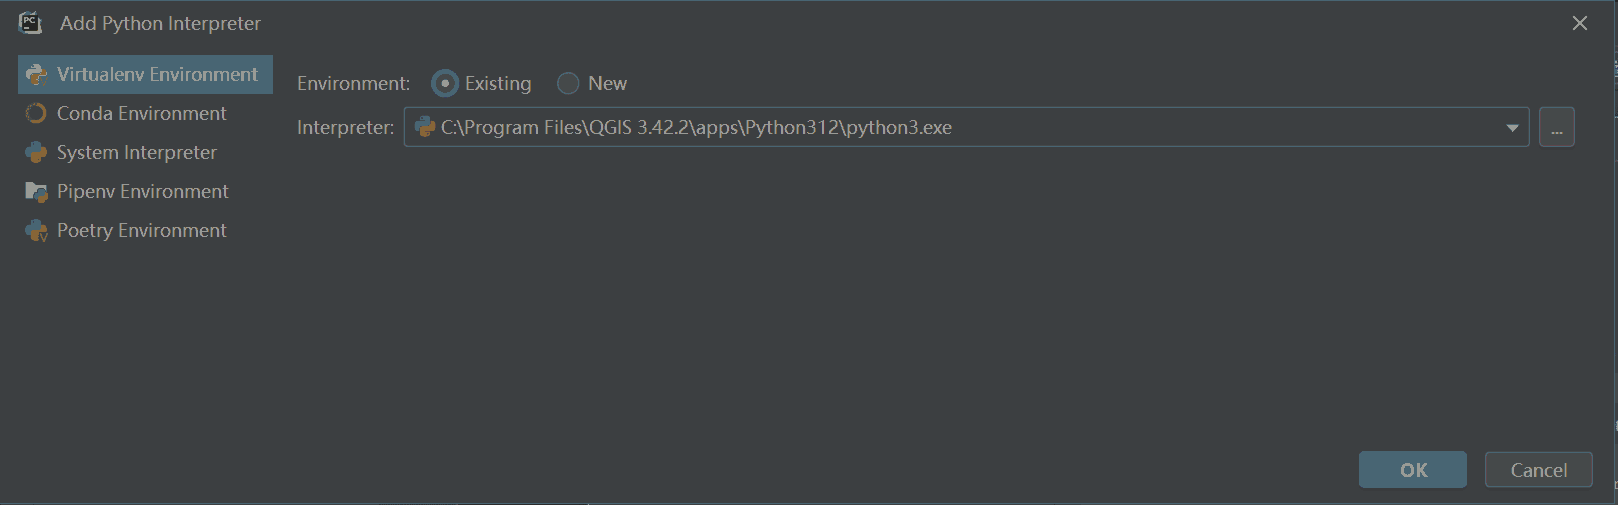The width and height of the screenshot is (1618, 505).
Task: Choose the New environment radio option
Action: pos(568,83)
